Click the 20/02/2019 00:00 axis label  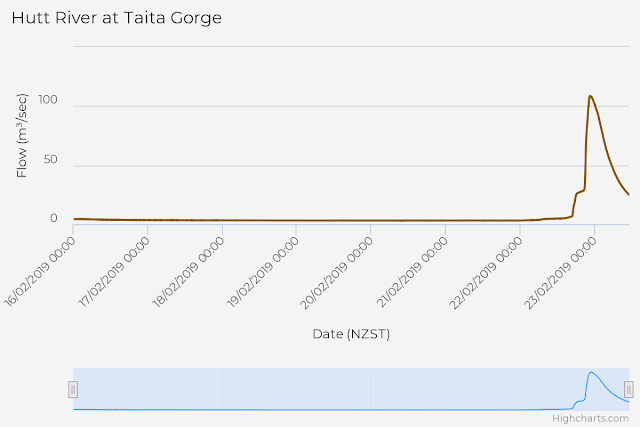[x=337, y=271]
